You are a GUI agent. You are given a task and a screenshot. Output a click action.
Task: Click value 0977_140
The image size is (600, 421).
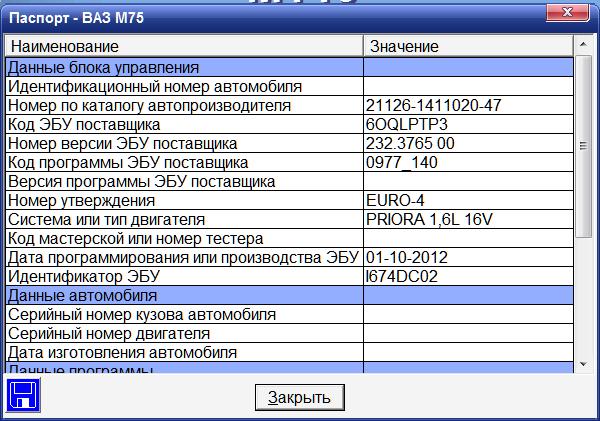tap(401, 162)
